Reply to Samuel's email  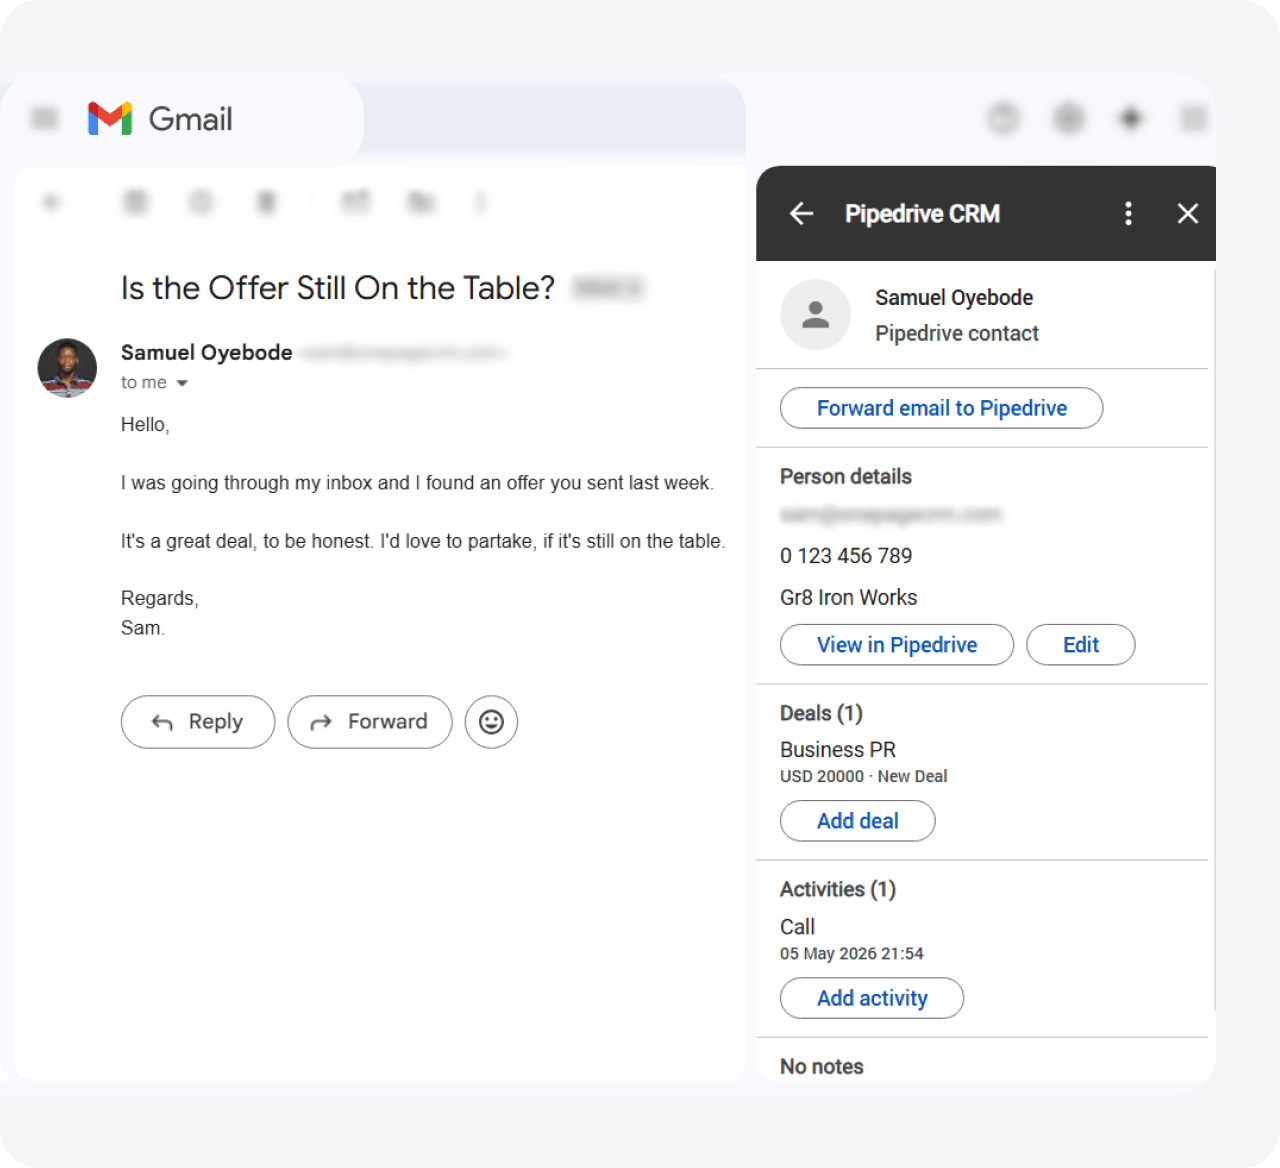(198, 722)
